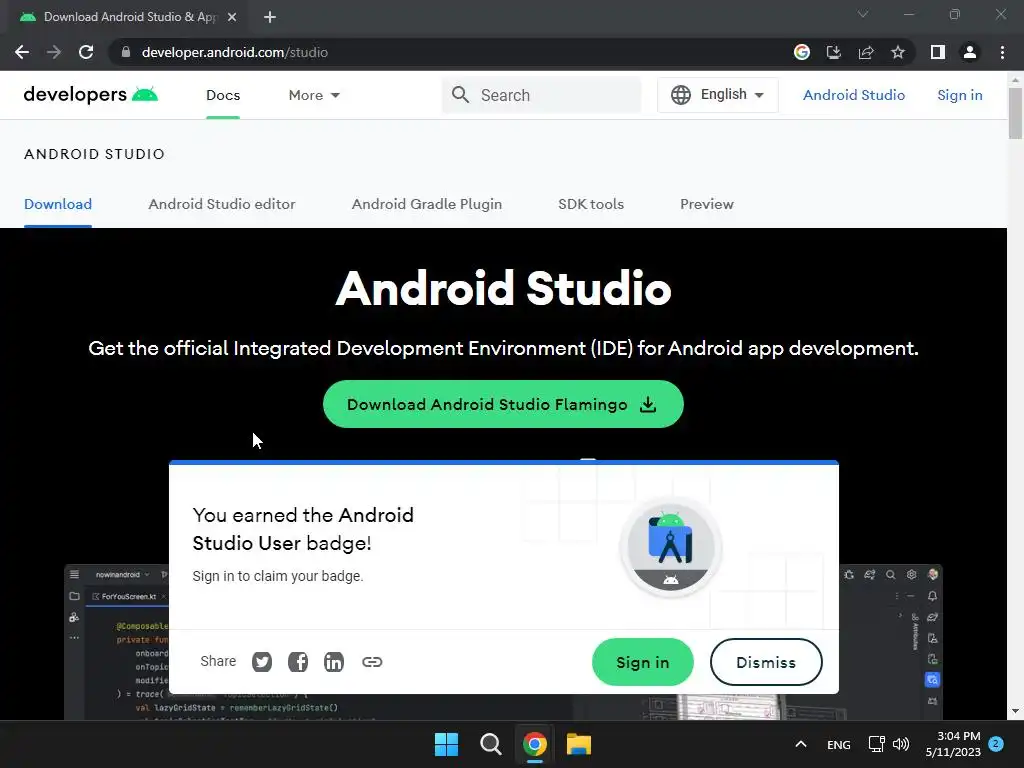Share this page via the share icon

(x=866, y=52)
